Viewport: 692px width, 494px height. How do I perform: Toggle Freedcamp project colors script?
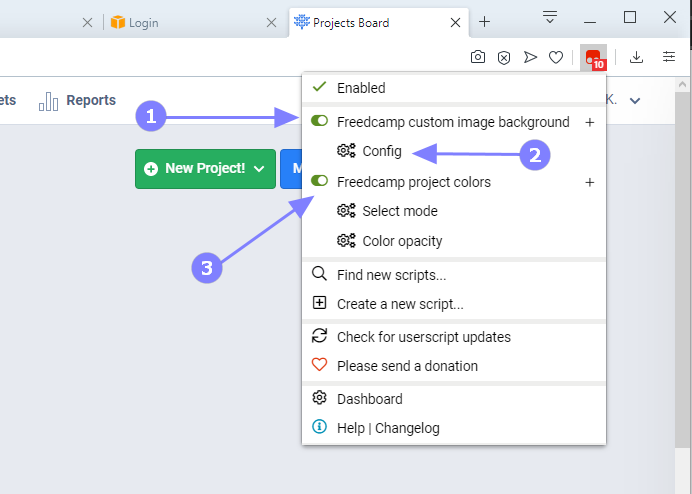320,181
